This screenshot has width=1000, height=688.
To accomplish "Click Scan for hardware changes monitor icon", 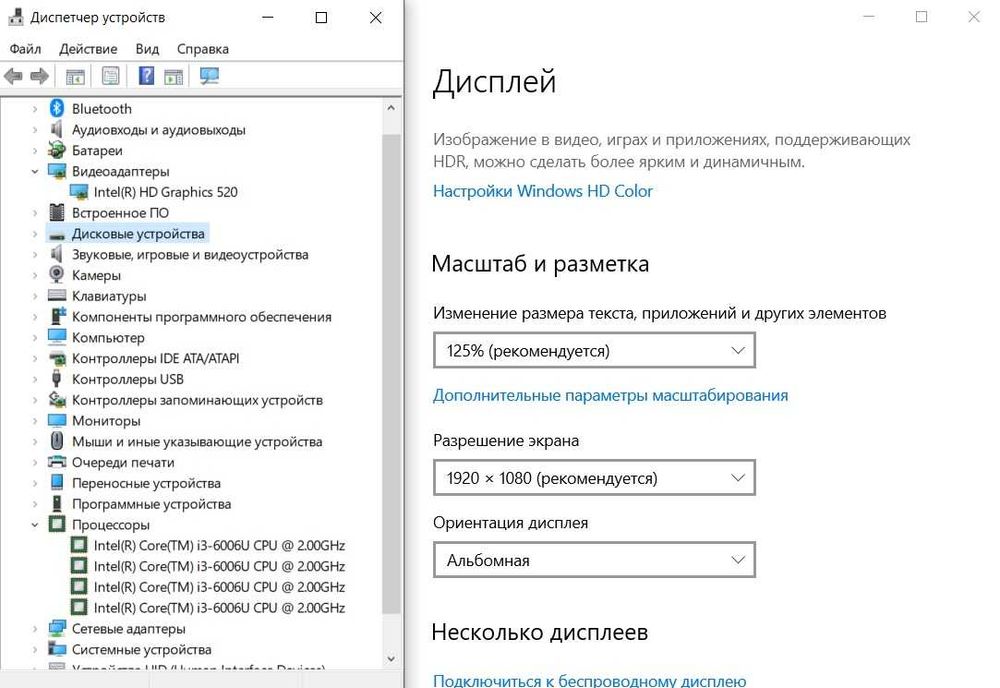I will (209, 77).
